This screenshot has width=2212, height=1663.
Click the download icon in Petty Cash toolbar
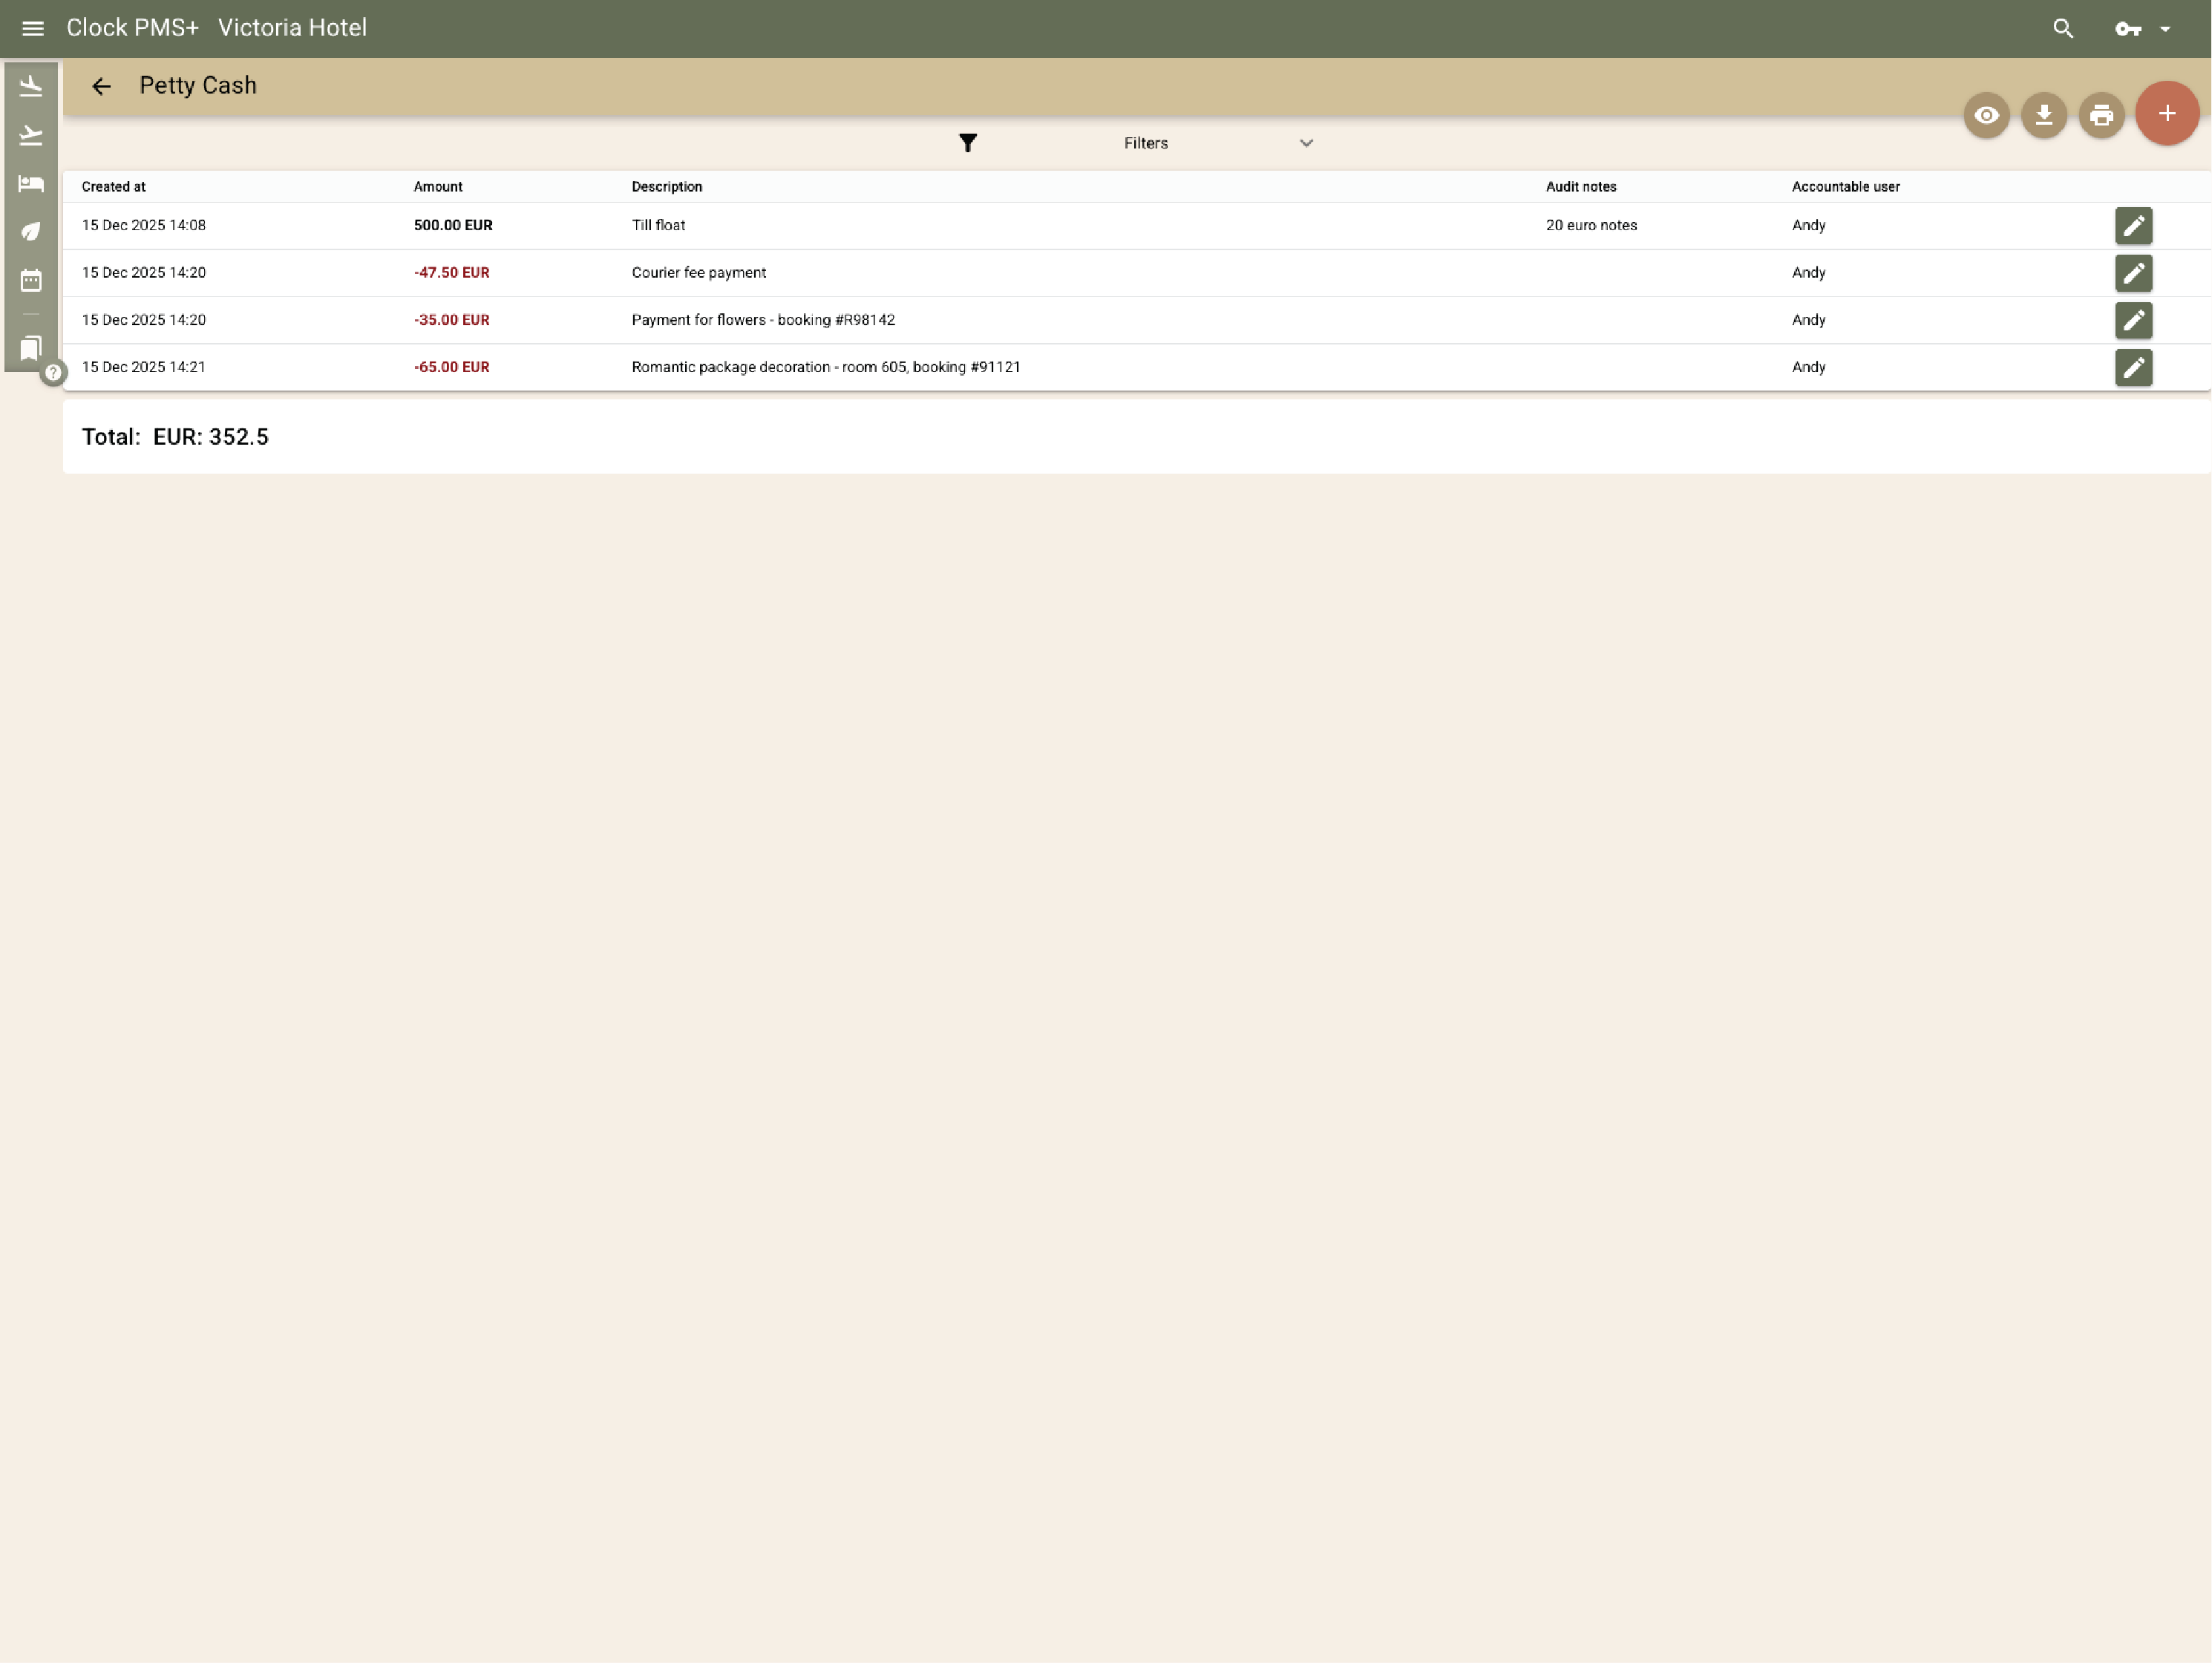click(2043, 115)
